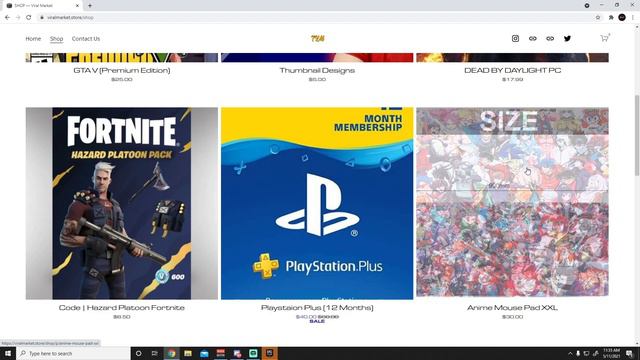Open the Chrome profile avatar
This screenshot has width=640, height=360.
pyautogui.click(x=622, y=17)
